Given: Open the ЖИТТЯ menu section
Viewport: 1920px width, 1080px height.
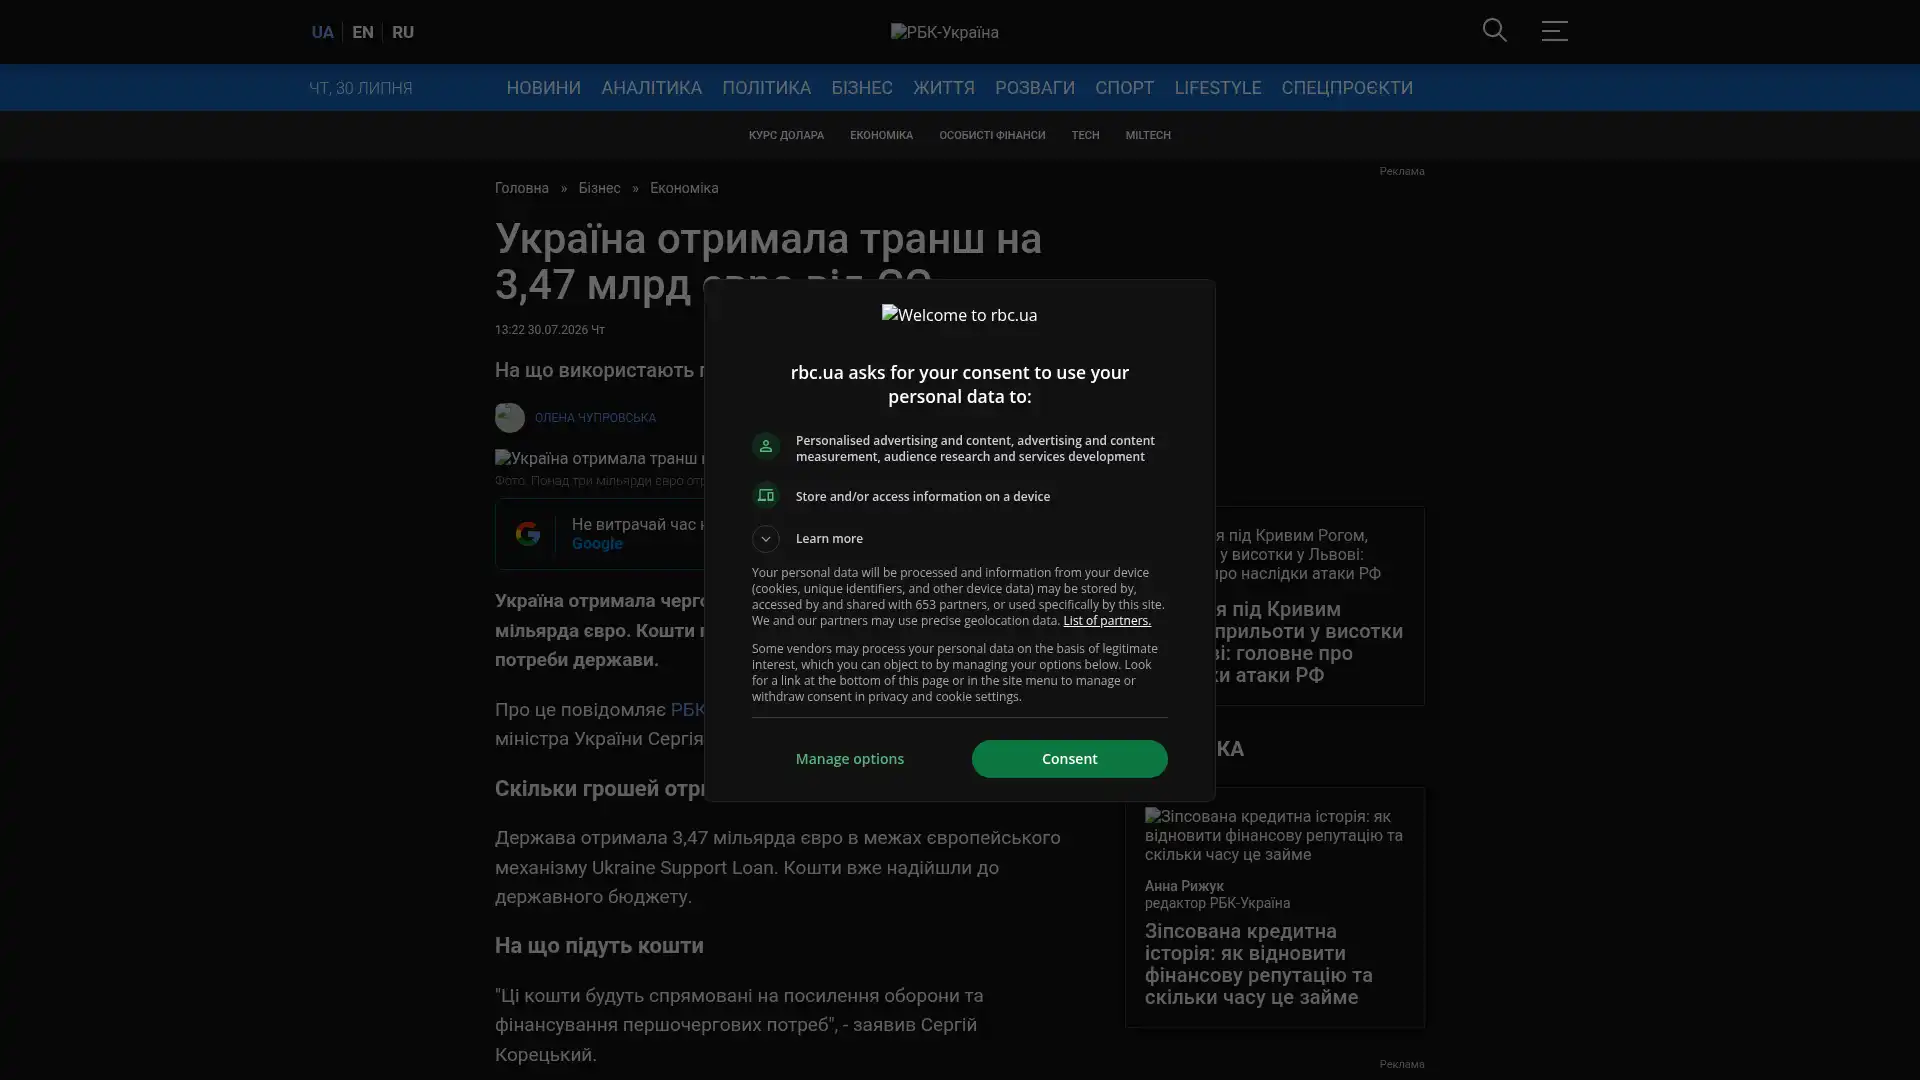Looking at the screenshot, I should (x=944, y=88).
